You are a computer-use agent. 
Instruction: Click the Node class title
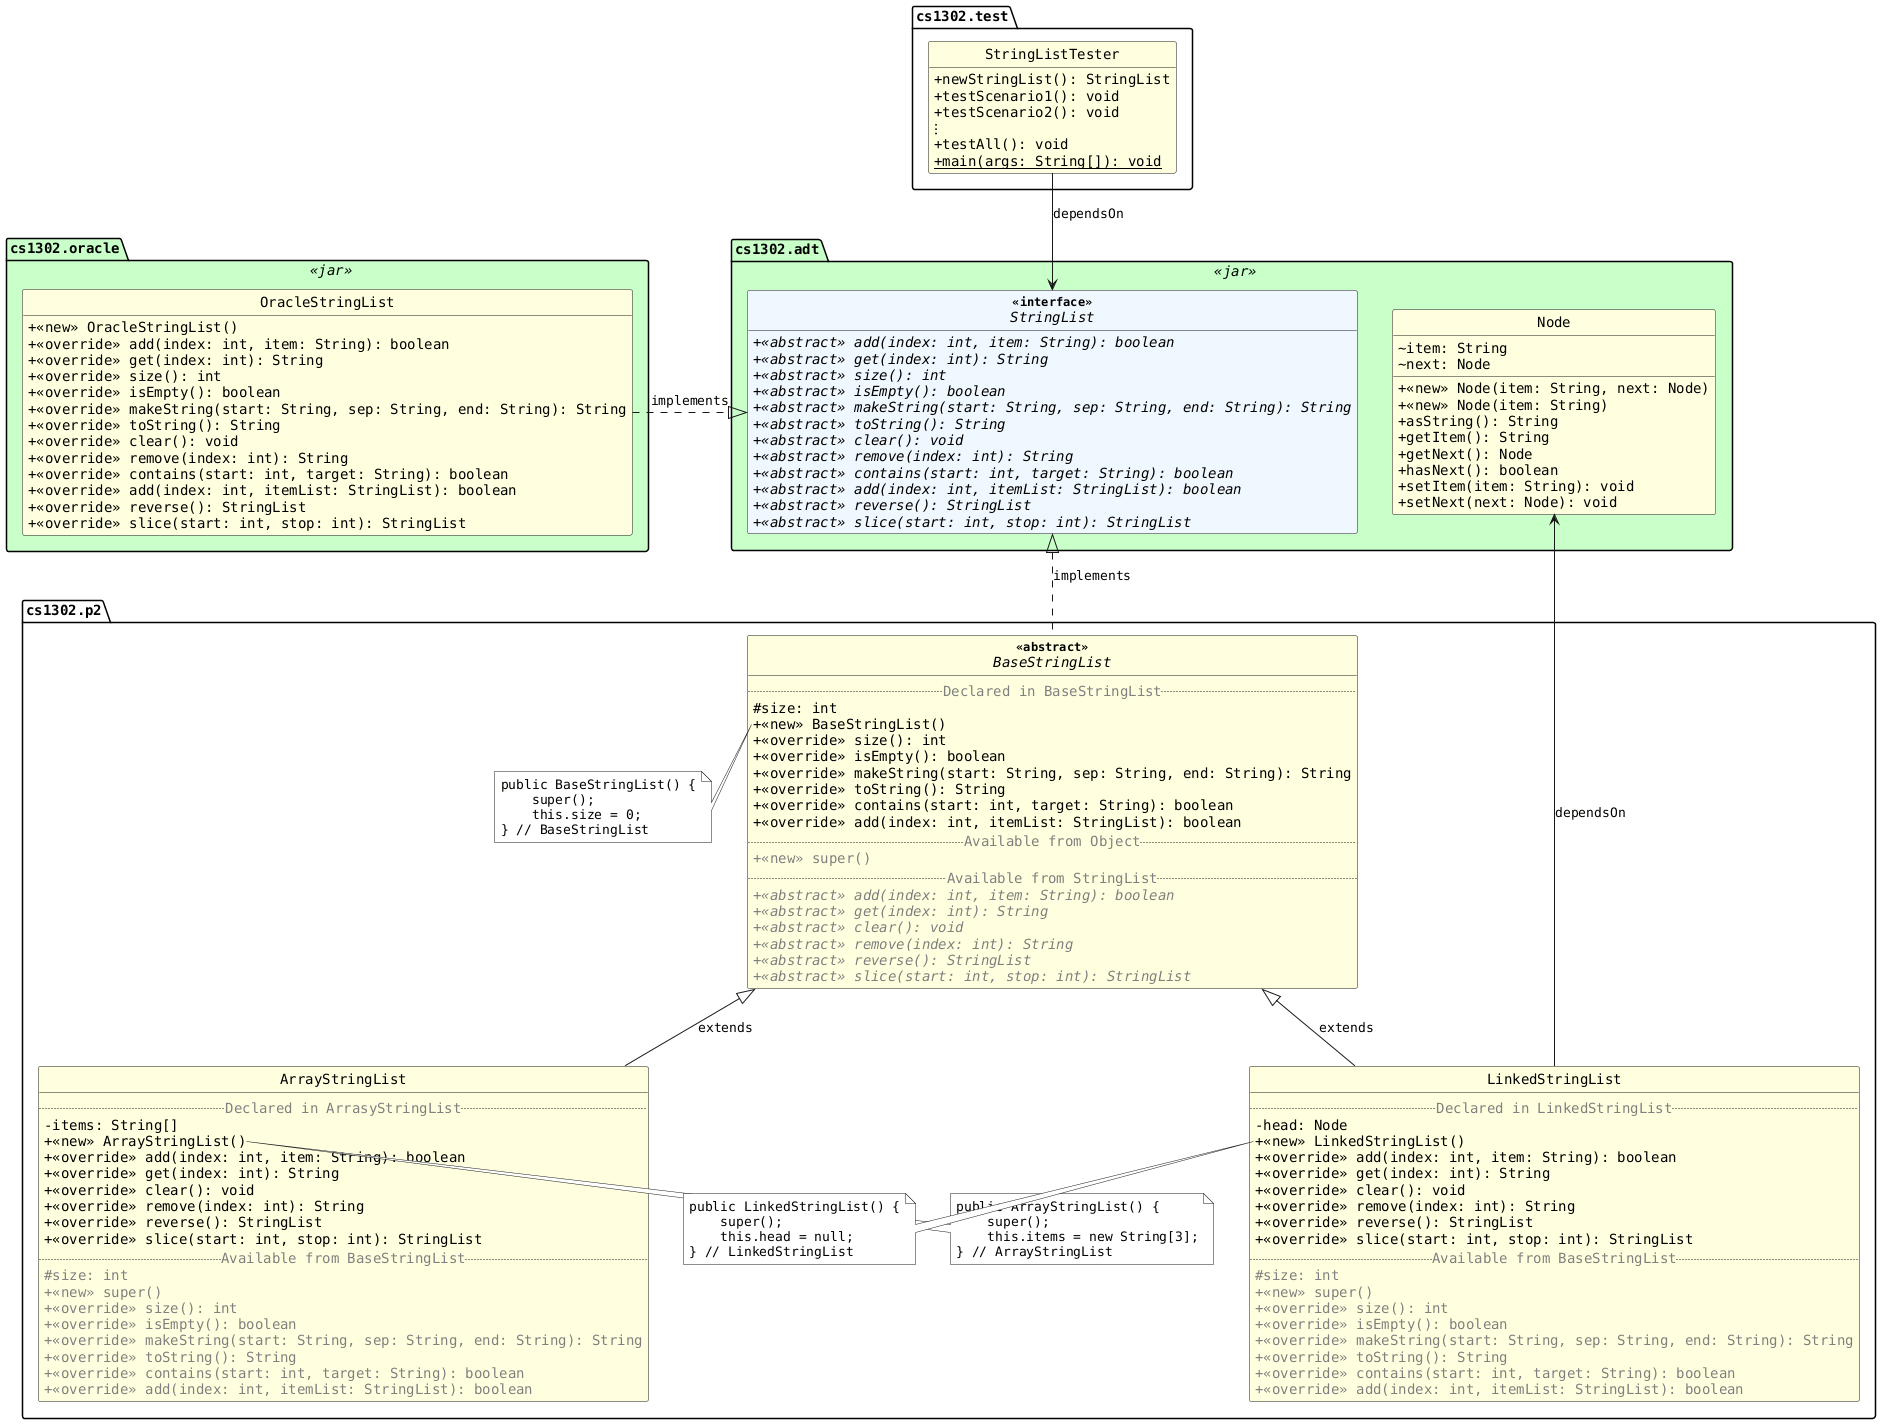1553,322
